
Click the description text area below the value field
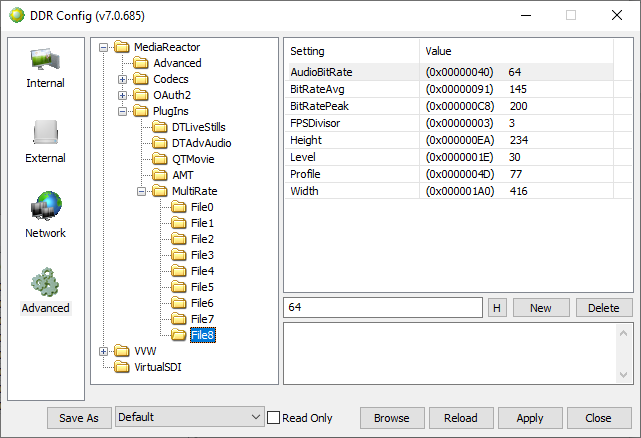450,353
